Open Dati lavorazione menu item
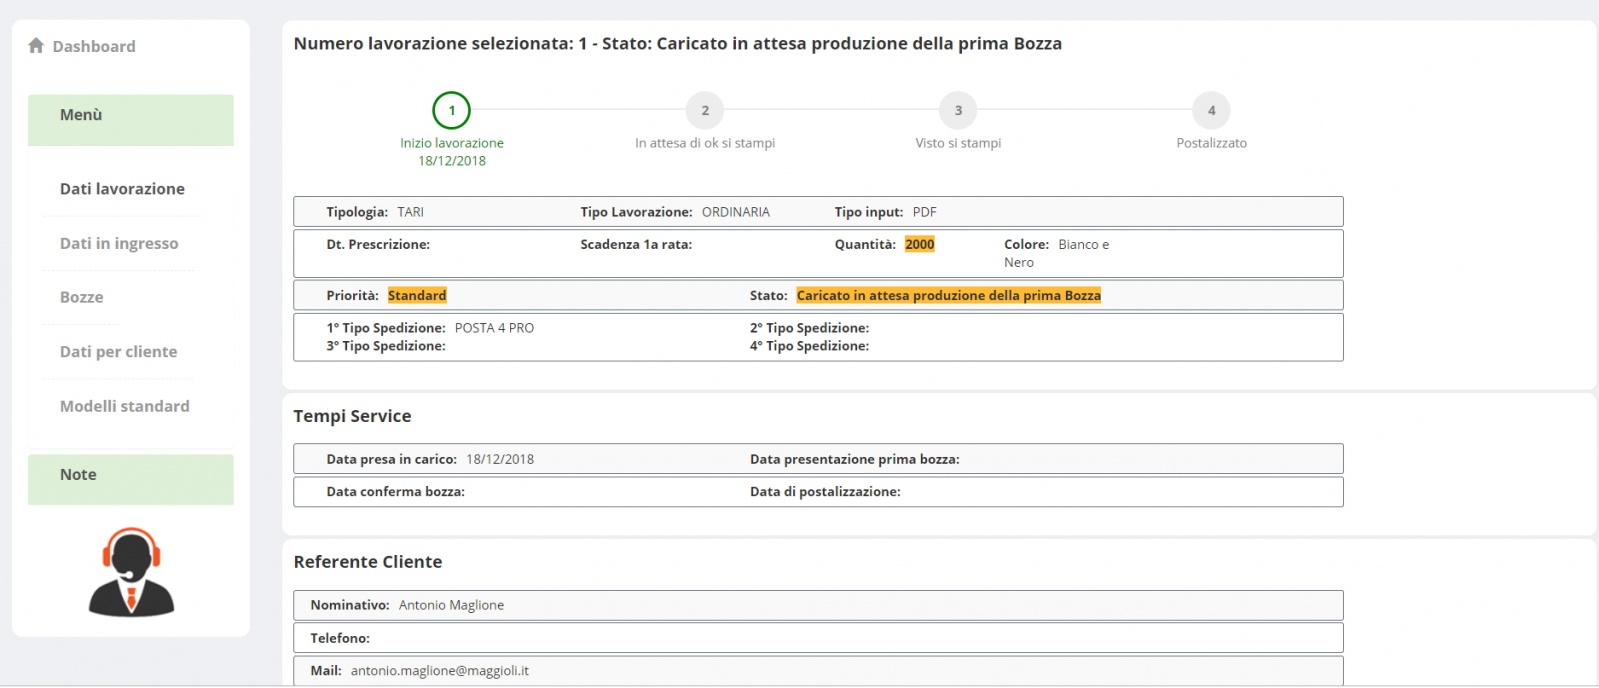1599x688 pixels. tap(122, 189)
